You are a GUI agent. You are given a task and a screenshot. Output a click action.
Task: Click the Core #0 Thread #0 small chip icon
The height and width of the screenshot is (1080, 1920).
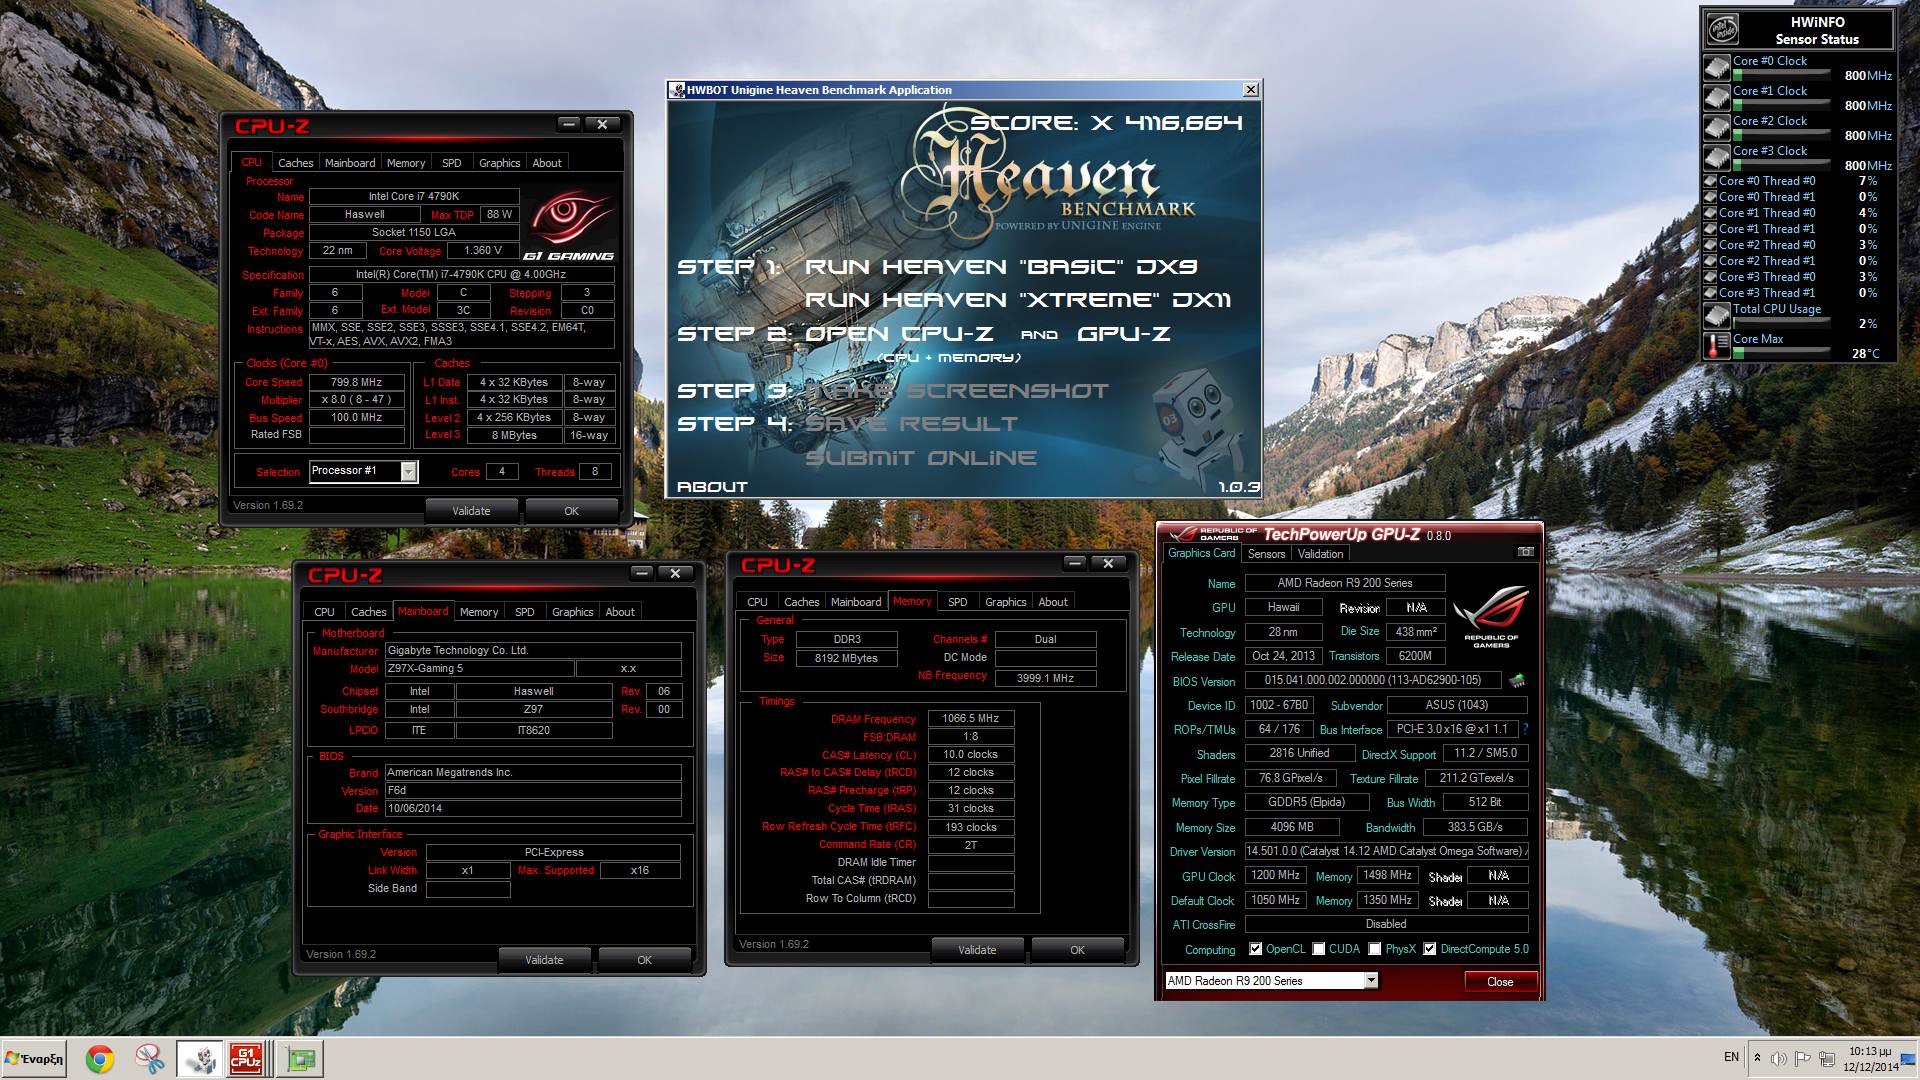(1710, 181)
